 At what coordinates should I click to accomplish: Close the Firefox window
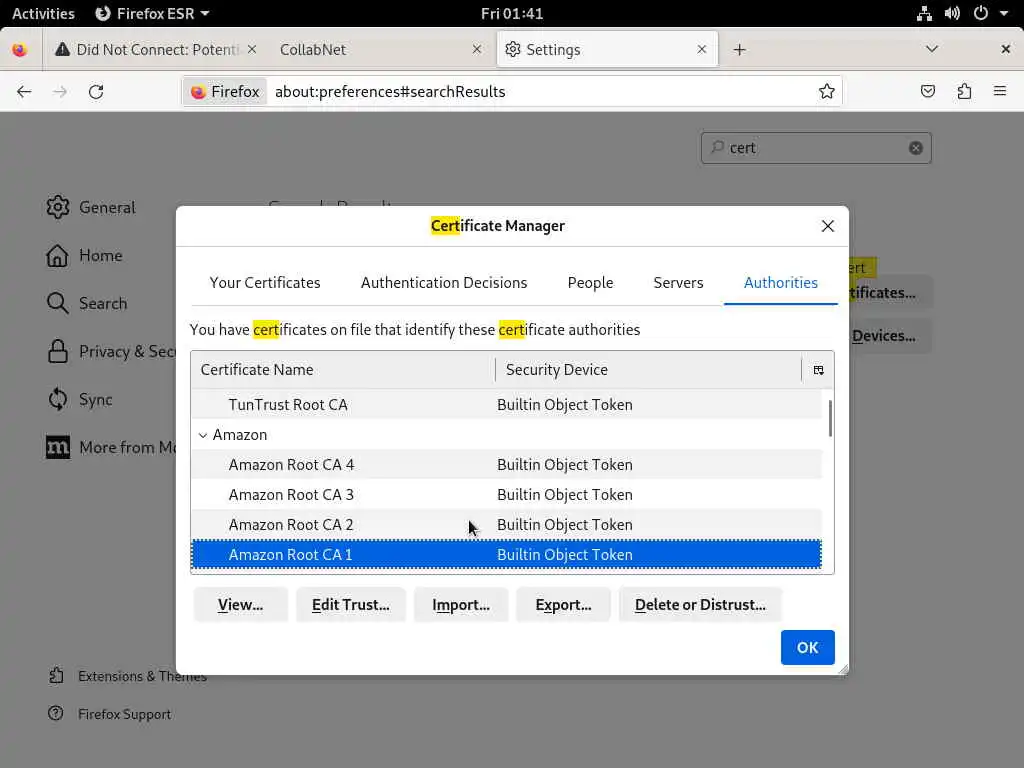(1006, 49)
